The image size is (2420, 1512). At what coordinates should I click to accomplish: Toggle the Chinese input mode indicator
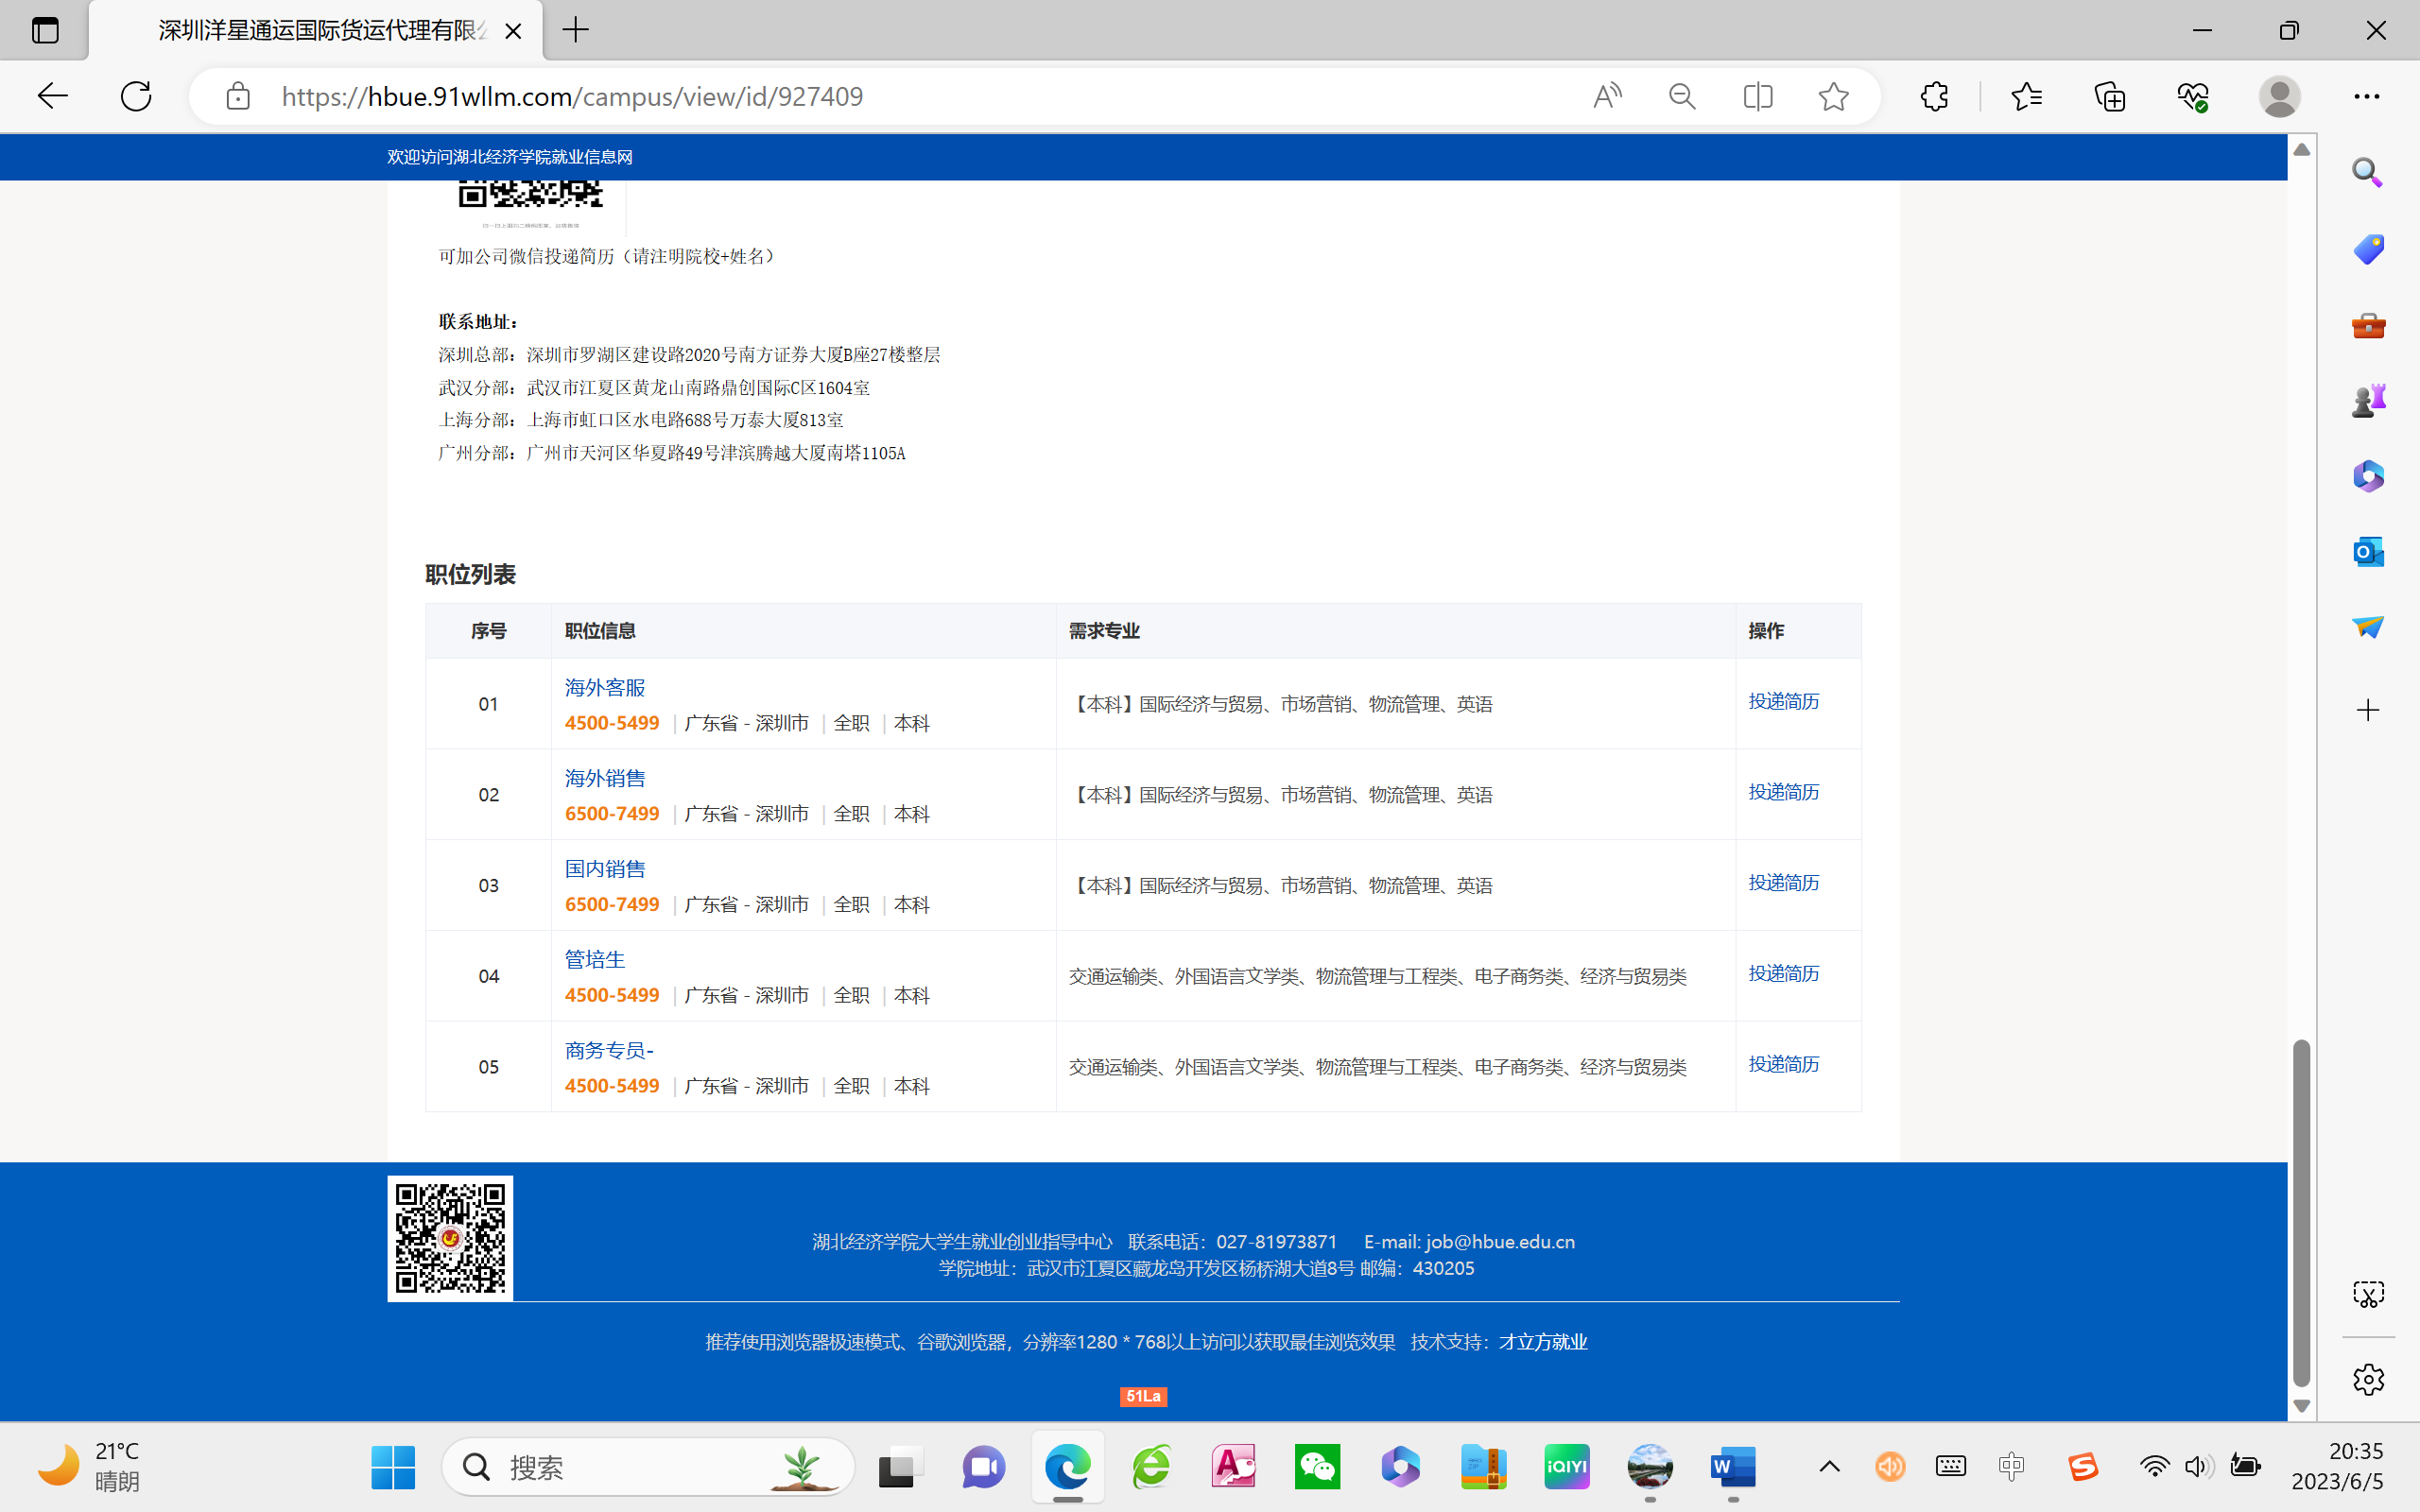(x=2011, y=1466)
